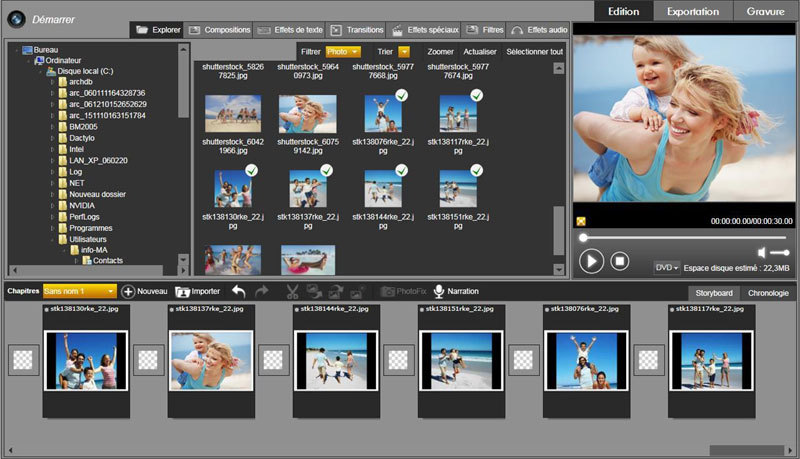Click the Undo arrow icon
The image size is (800, 459).
tap(238, 291)
